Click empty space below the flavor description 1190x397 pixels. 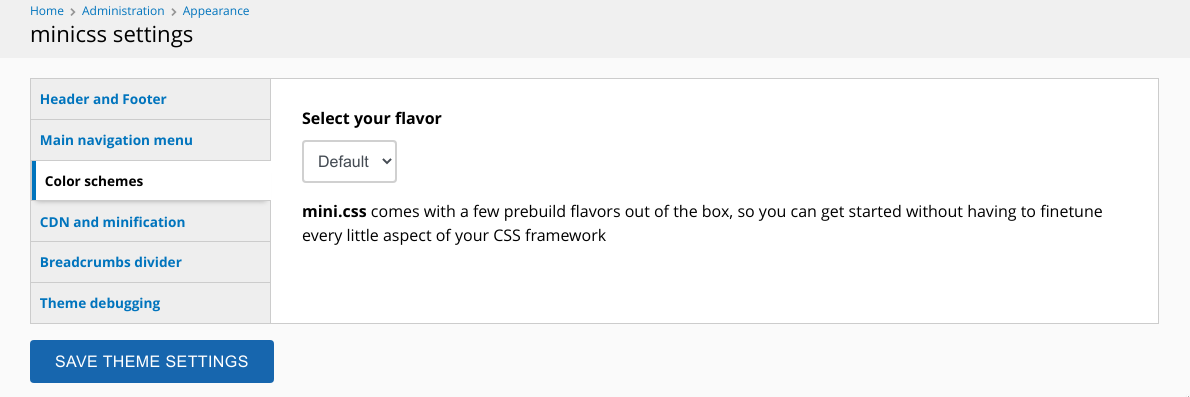tap(713, 285)
